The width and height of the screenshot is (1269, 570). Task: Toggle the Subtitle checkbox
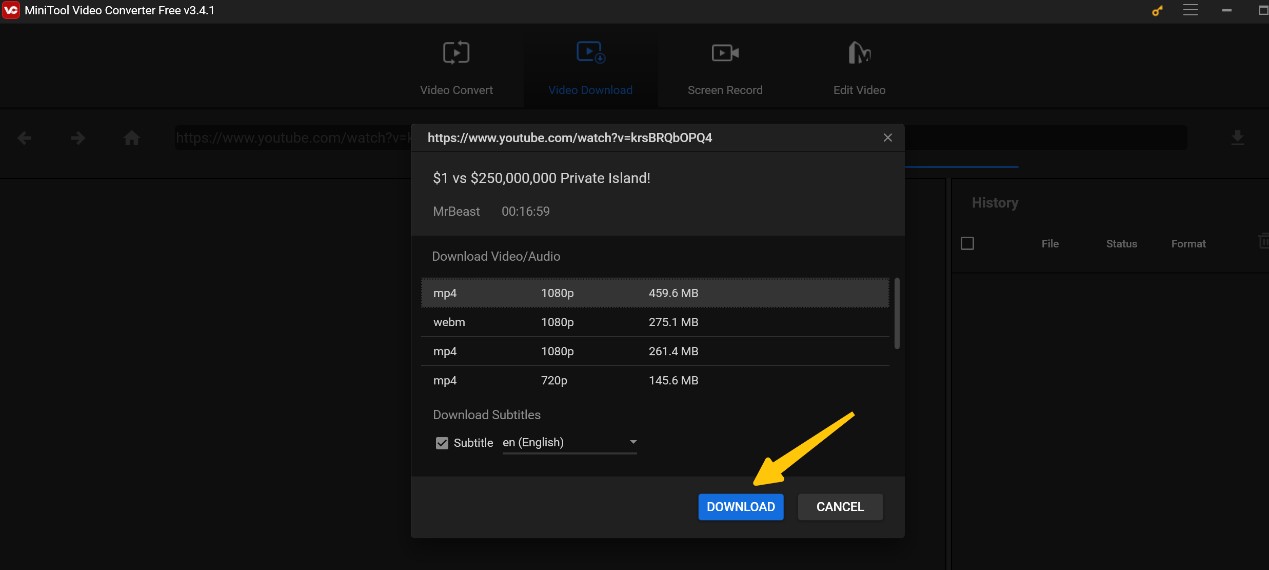coord(442,443)
